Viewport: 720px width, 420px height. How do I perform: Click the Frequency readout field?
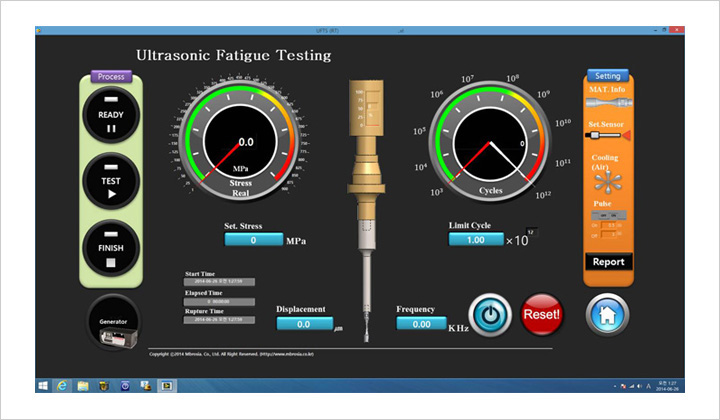point(421,324)
